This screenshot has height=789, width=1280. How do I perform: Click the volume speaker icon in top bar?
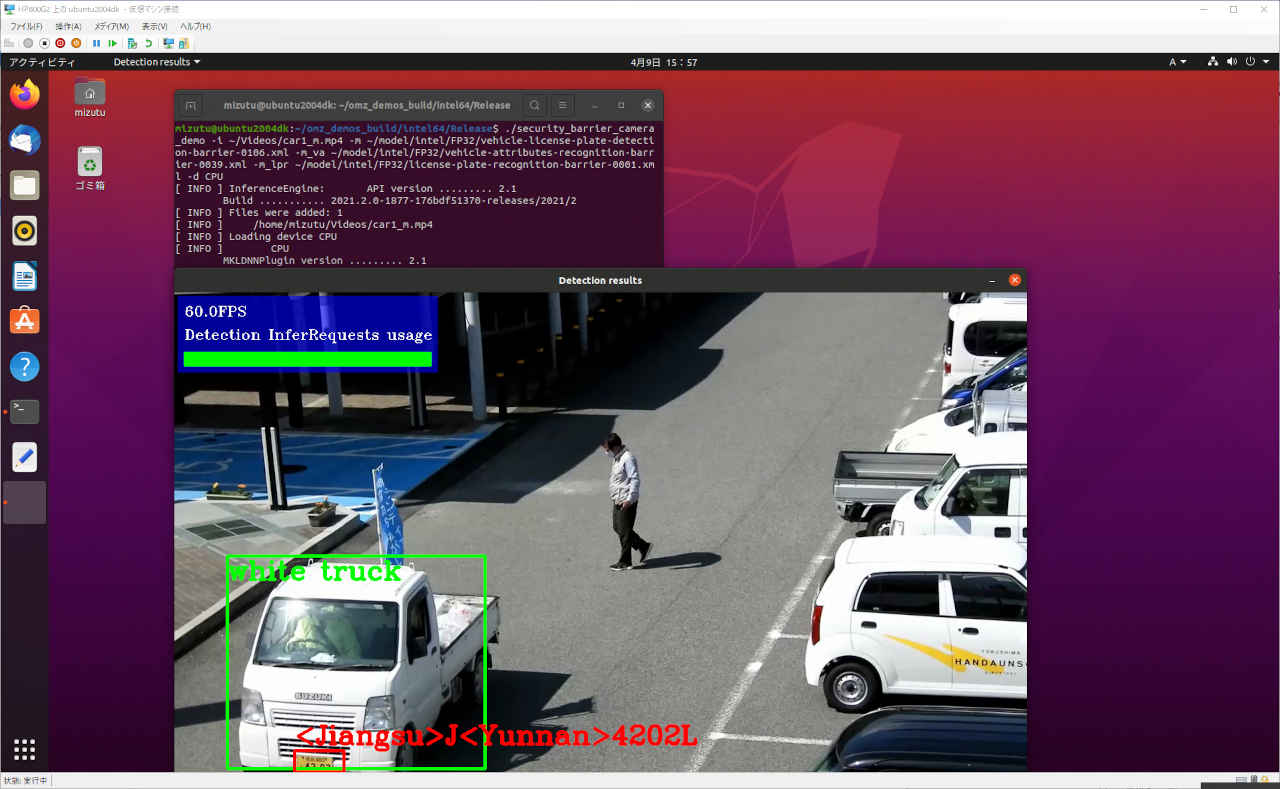[1231, 62]
